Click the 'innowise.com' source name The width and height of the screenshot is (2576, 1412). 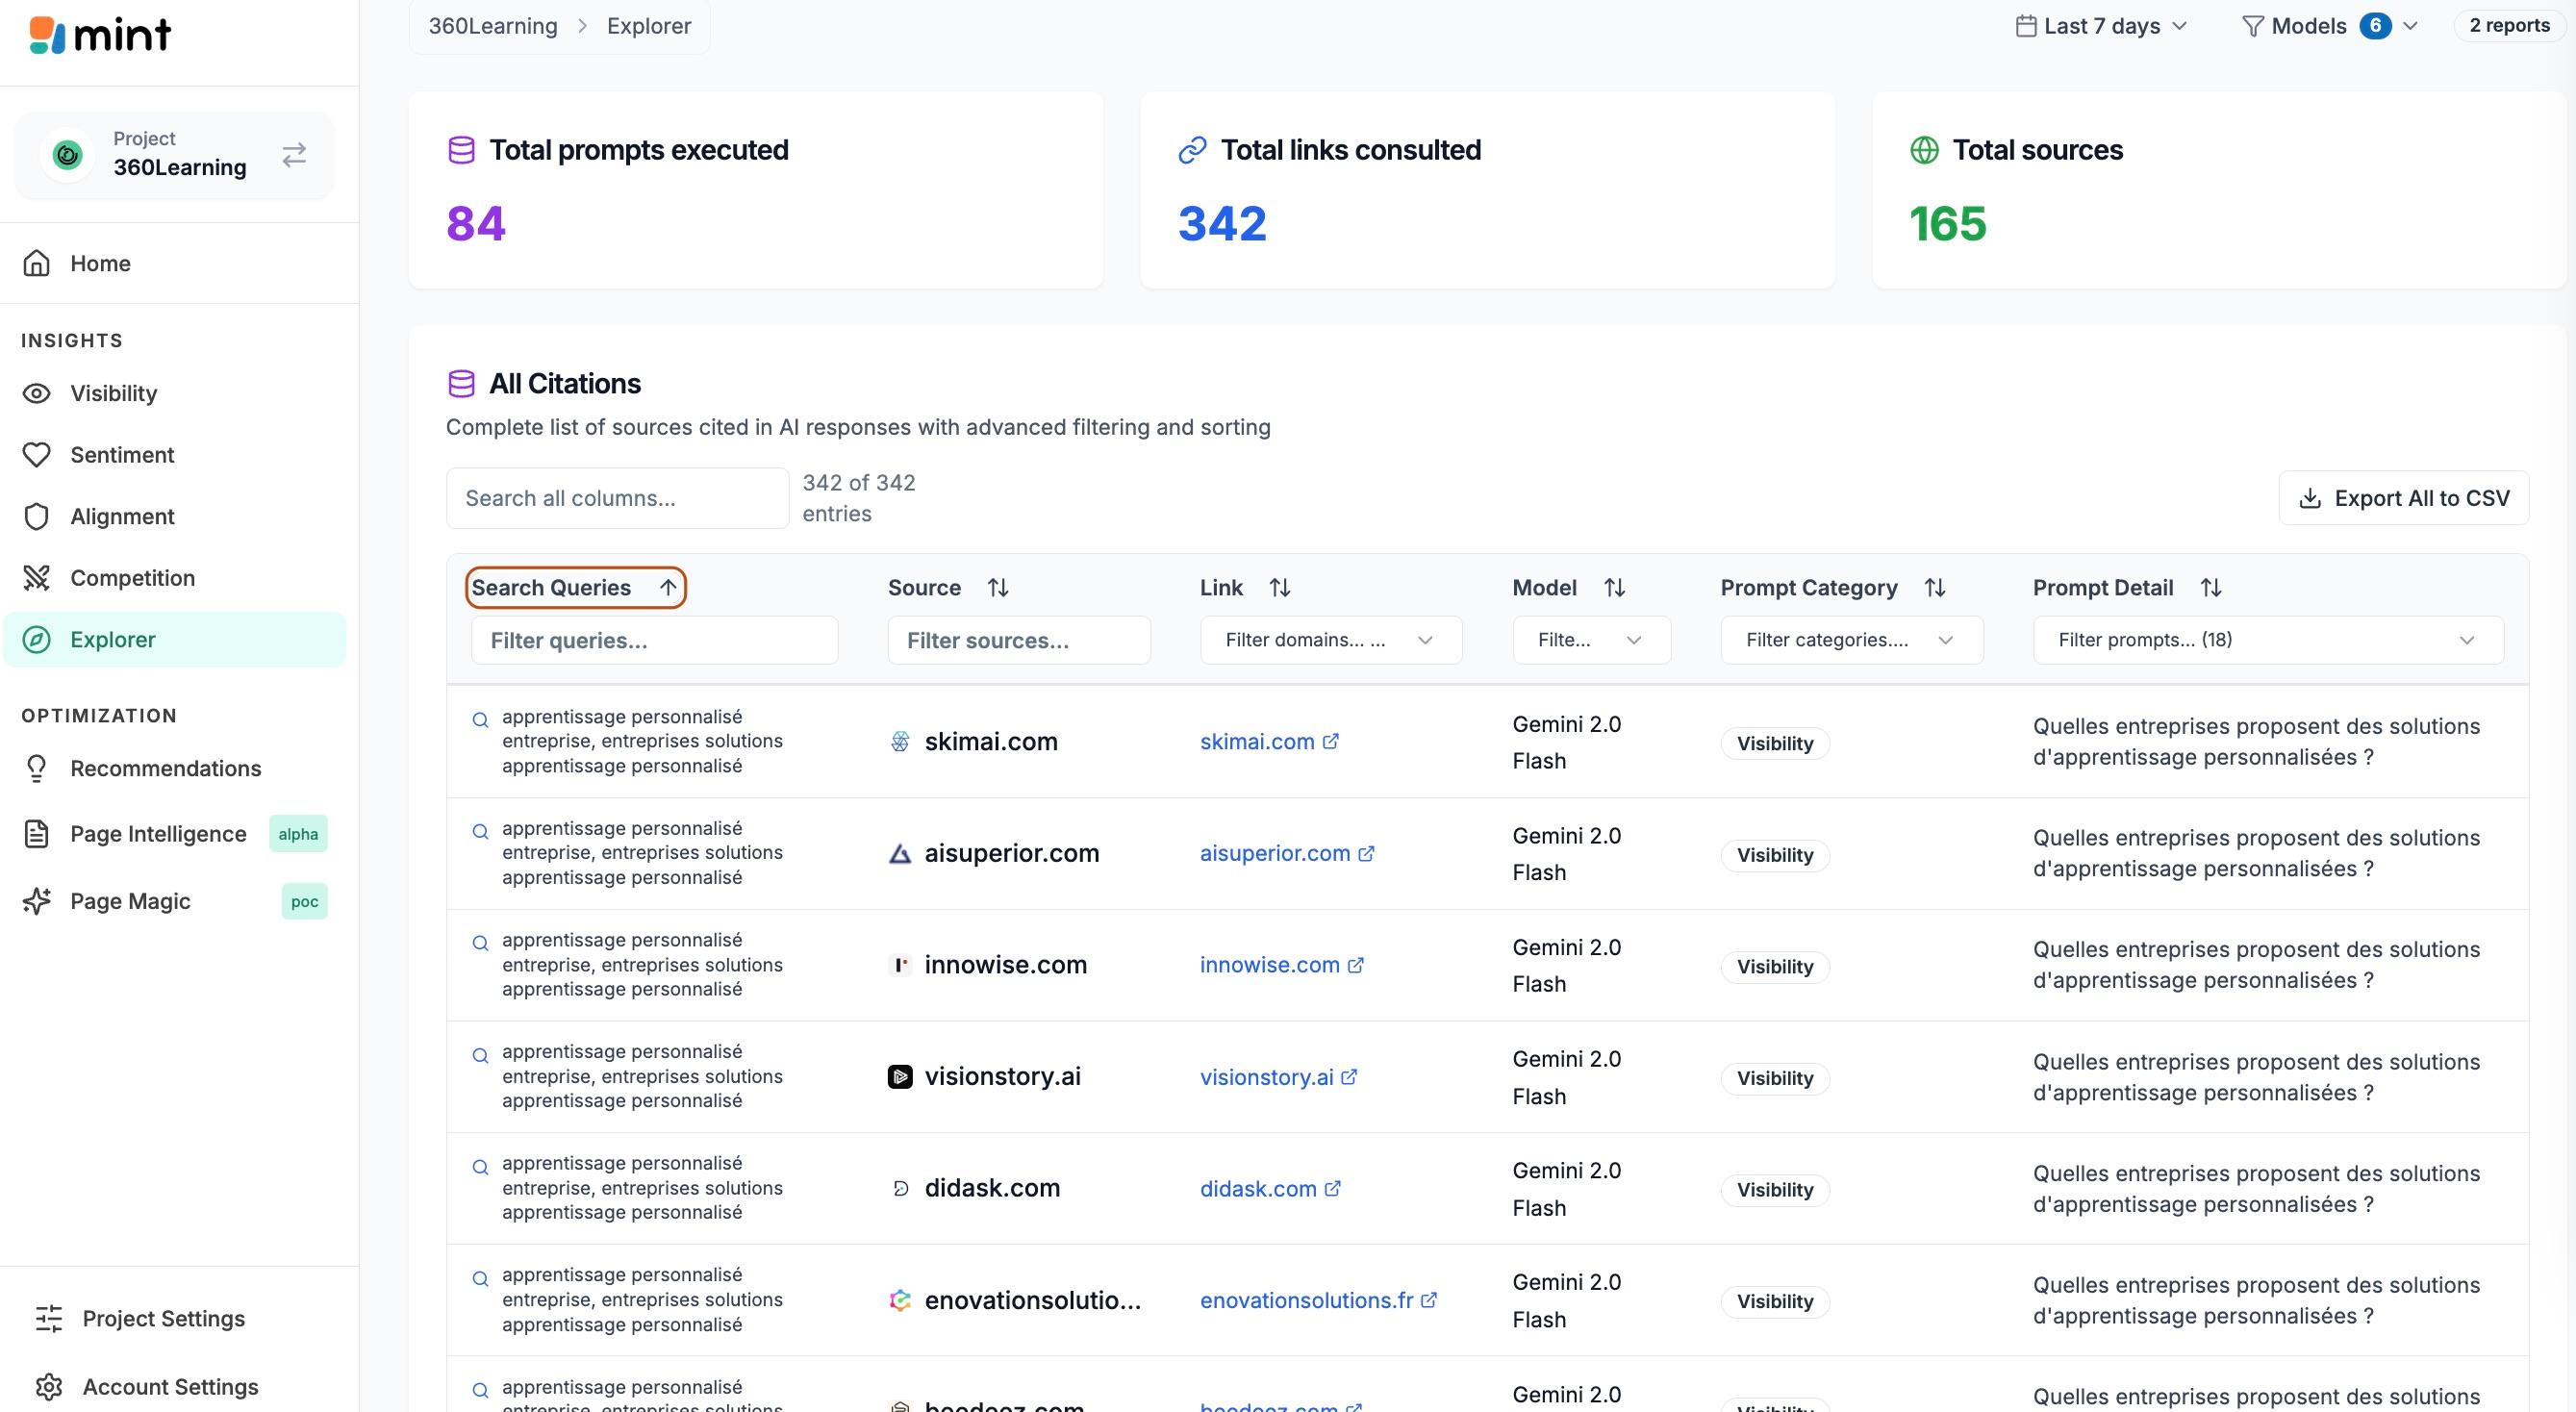tap(1005, 965)
